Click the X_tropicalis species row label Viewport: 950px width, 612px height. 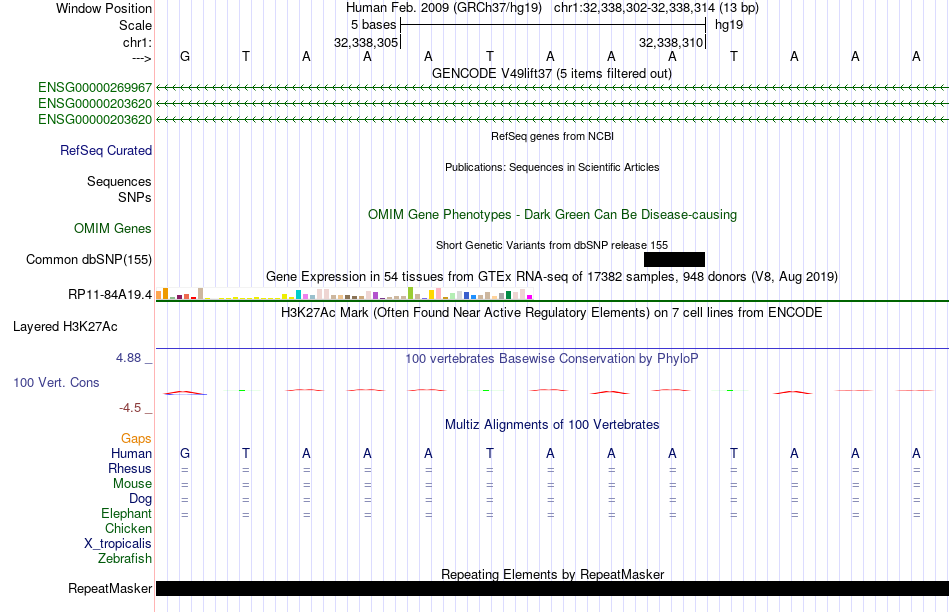(118, 544)
